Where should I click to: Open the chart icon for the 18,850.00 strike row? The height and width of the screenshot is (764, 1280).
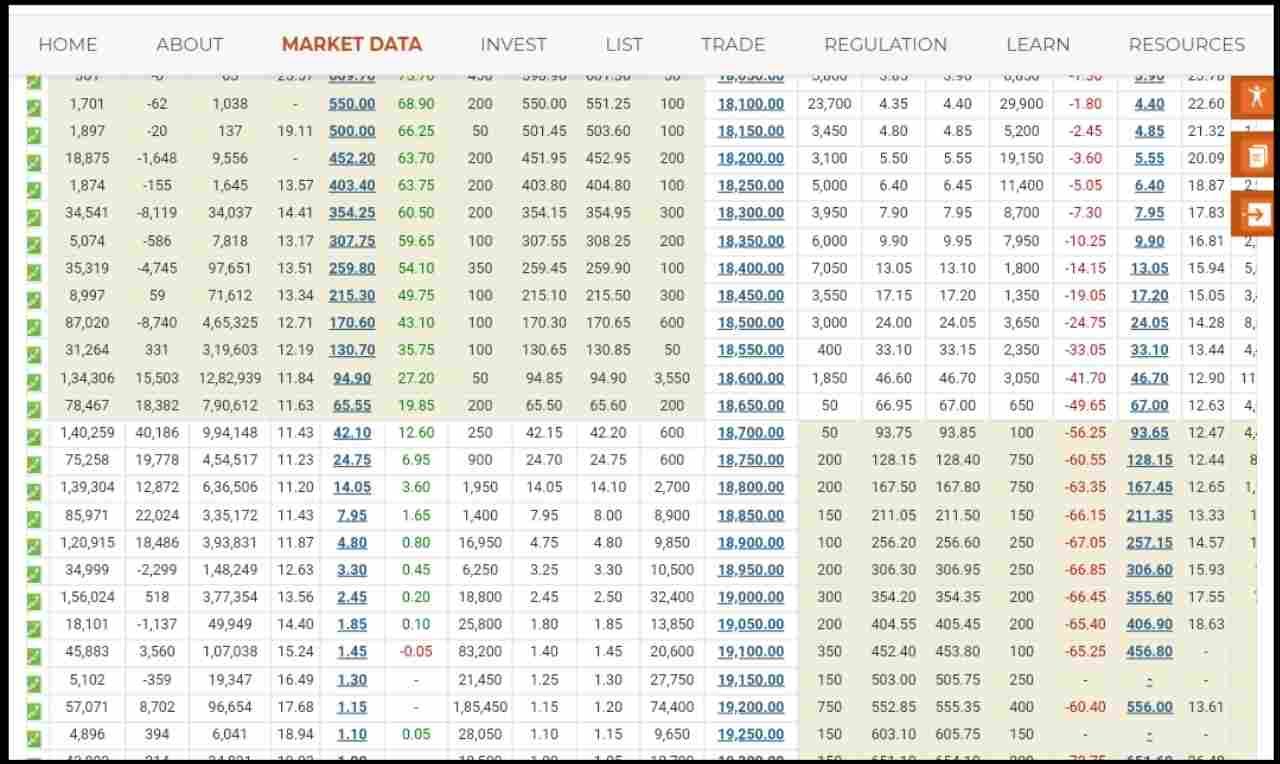(x=34, y=518)
